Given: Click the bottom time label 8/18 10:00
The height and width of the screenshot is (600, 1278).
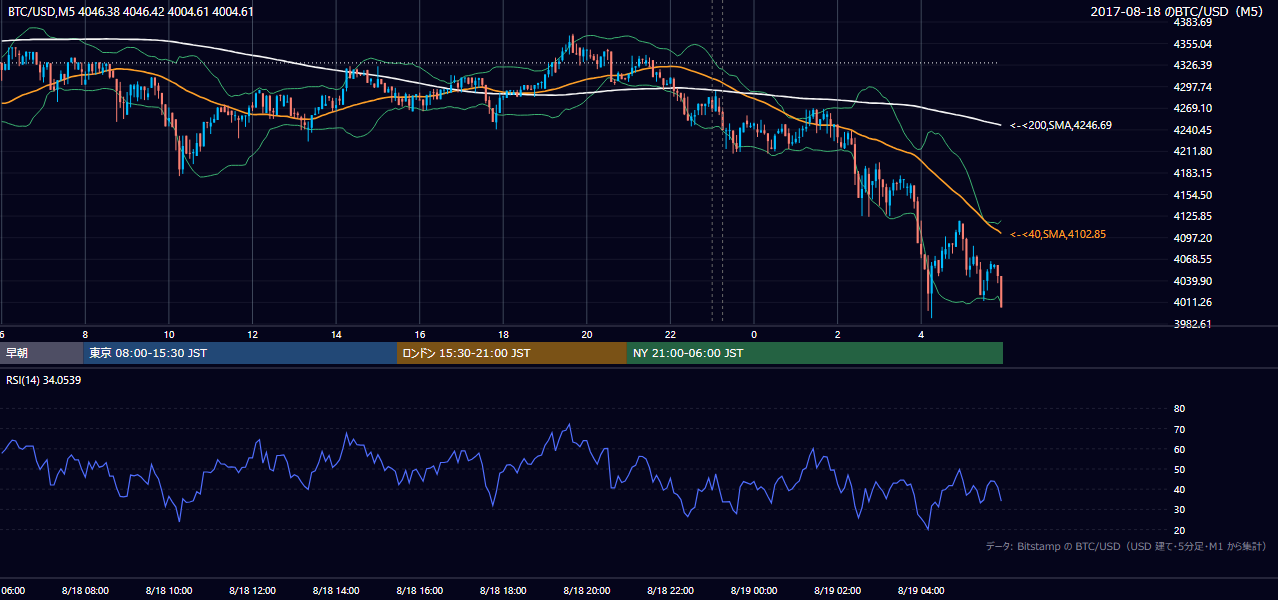Looking at the screenshot, I should coord(168,591).
